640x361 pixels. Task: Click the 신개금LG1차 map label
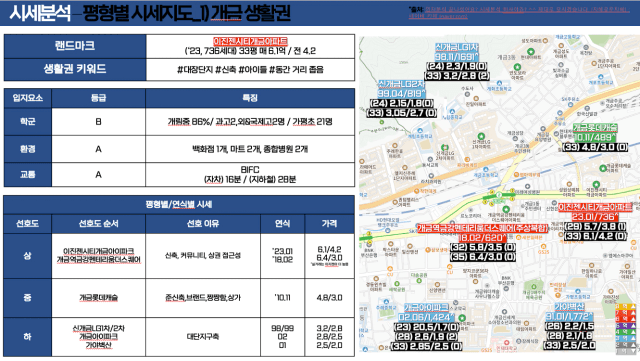(457, 47)
